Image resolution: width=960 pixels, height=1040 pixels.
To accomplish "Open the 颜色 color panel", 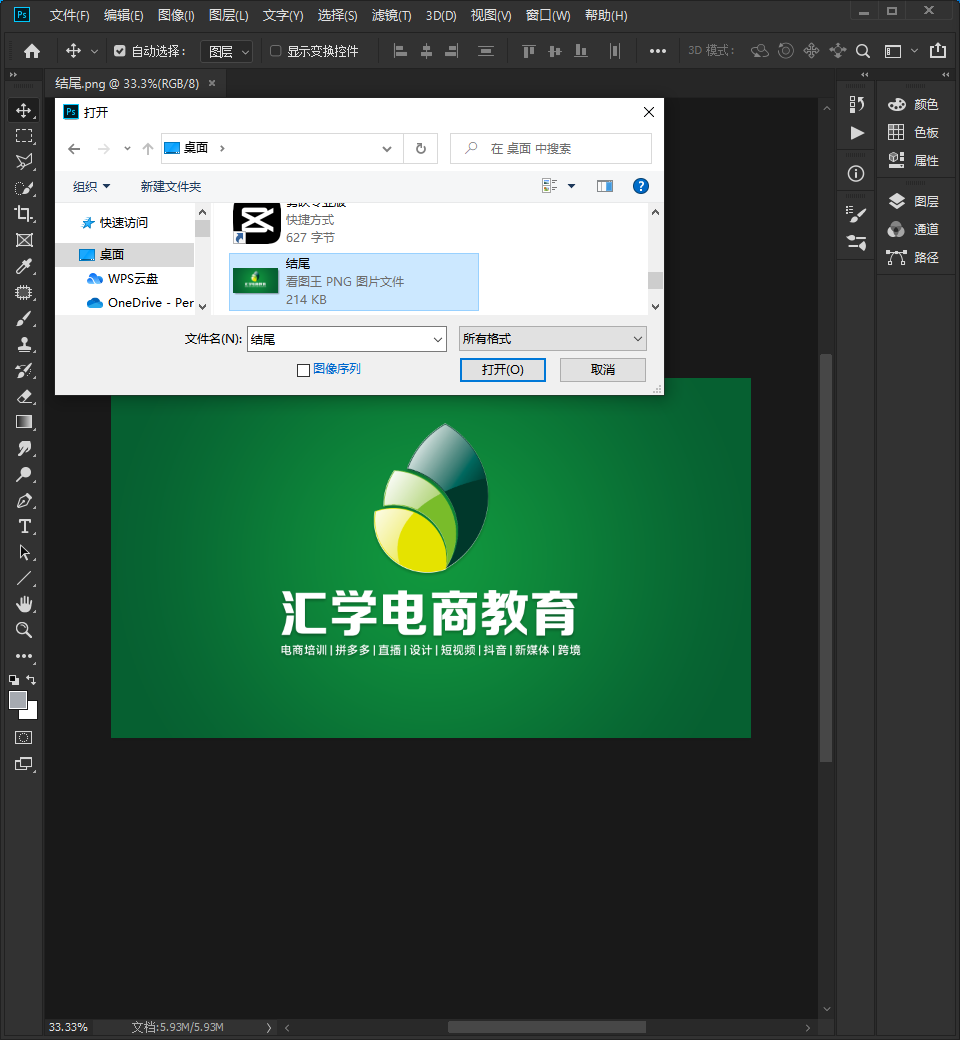I will coord(913,105).
